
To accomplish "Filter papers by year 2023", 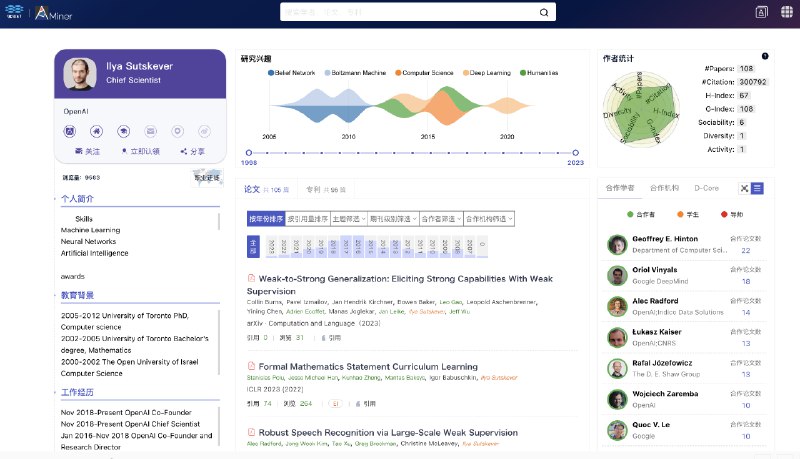I will [x=271, y=246].
